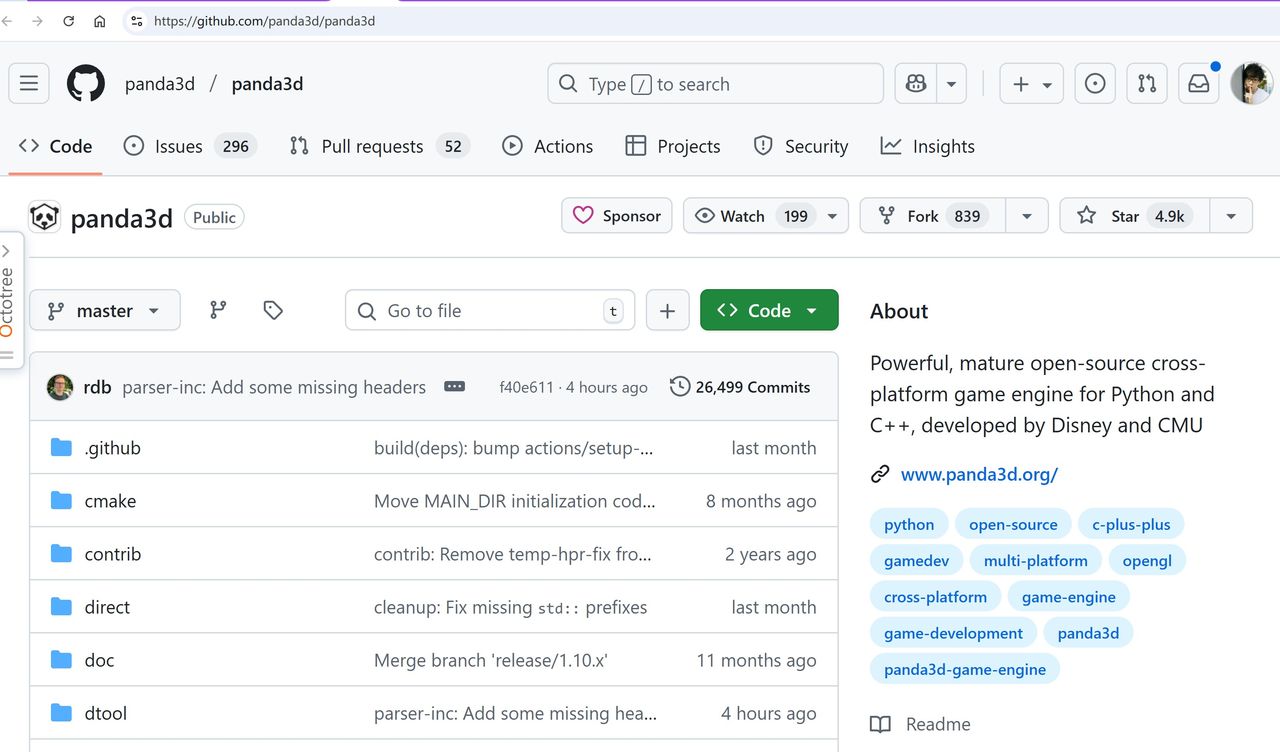
Task: Expand the Octotree sidebar panel
Action: (7, 300)
